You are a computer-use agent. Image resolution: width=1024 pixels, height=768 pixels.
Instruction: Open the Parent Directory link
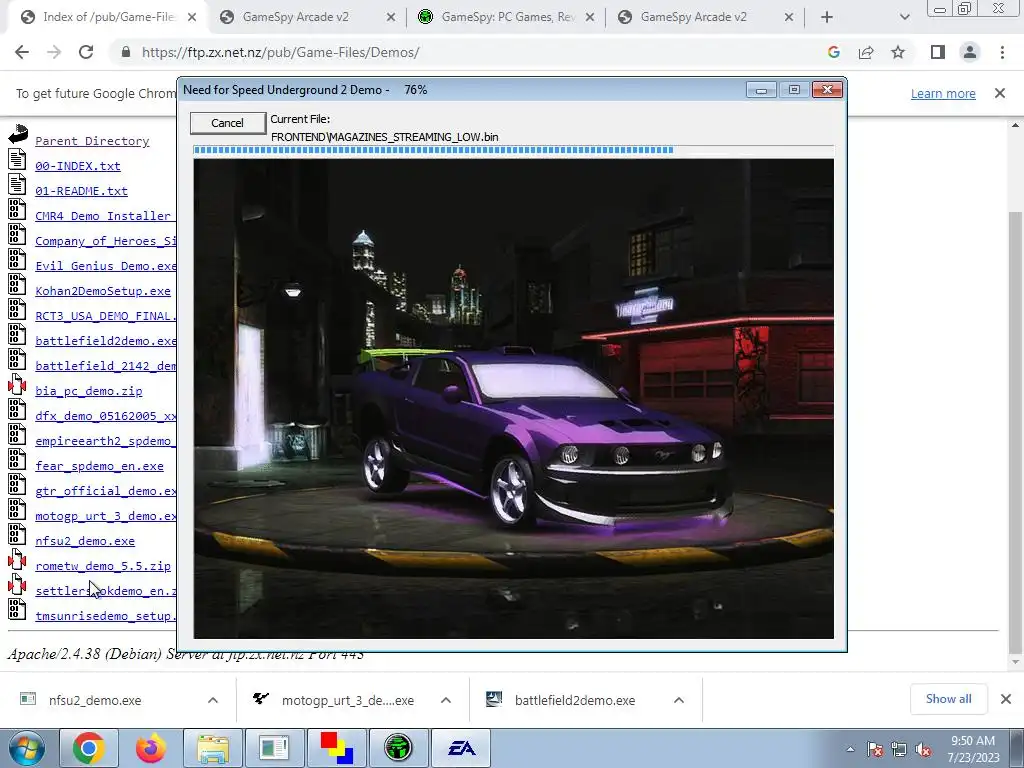92,141
